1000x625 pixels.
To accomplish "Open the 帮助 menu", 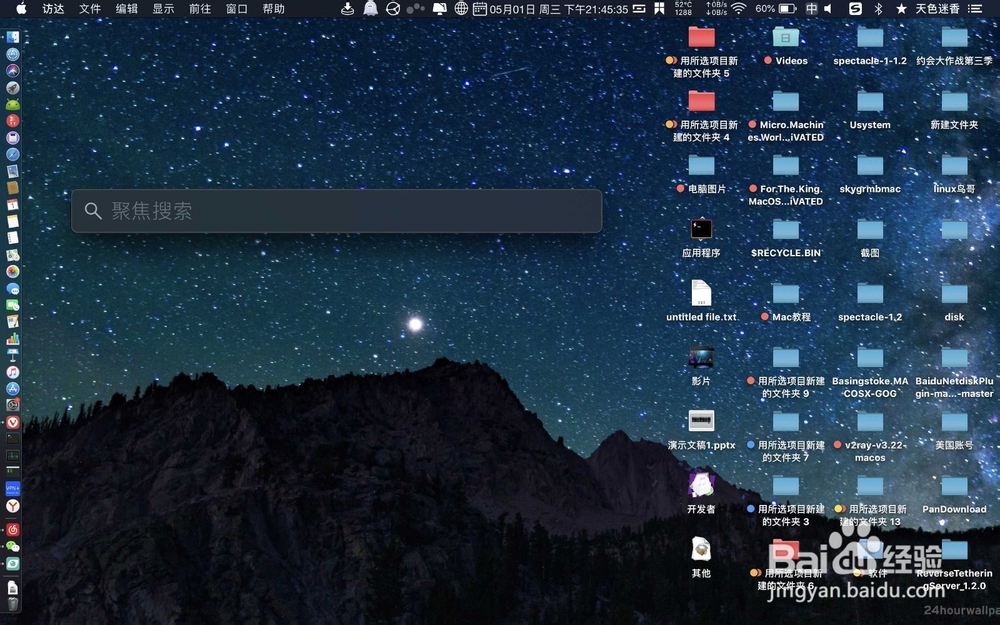I will (274, 8).
